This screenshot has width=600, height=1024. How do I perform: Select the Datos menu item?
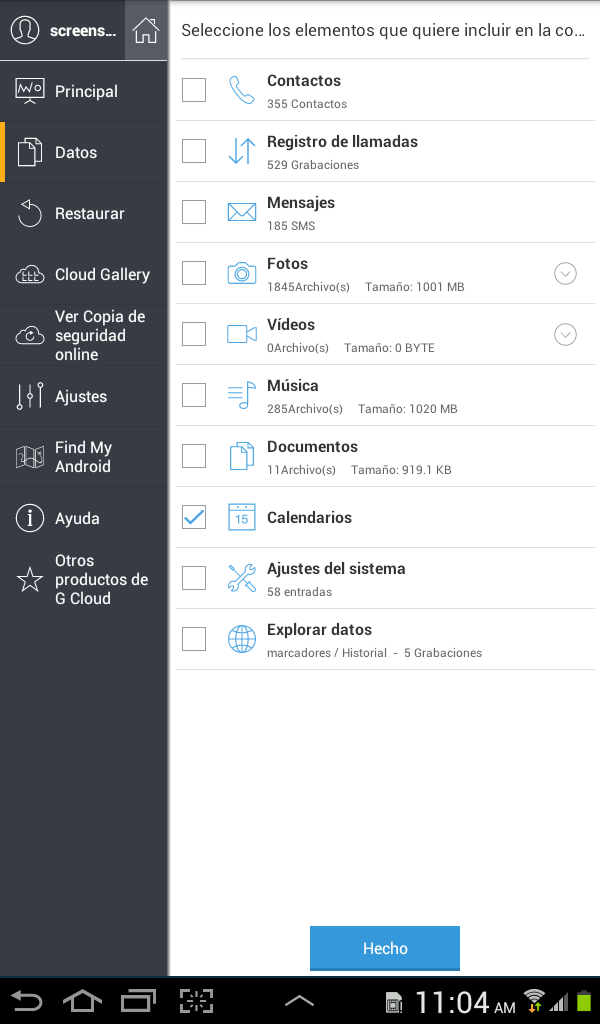(84, 152)
